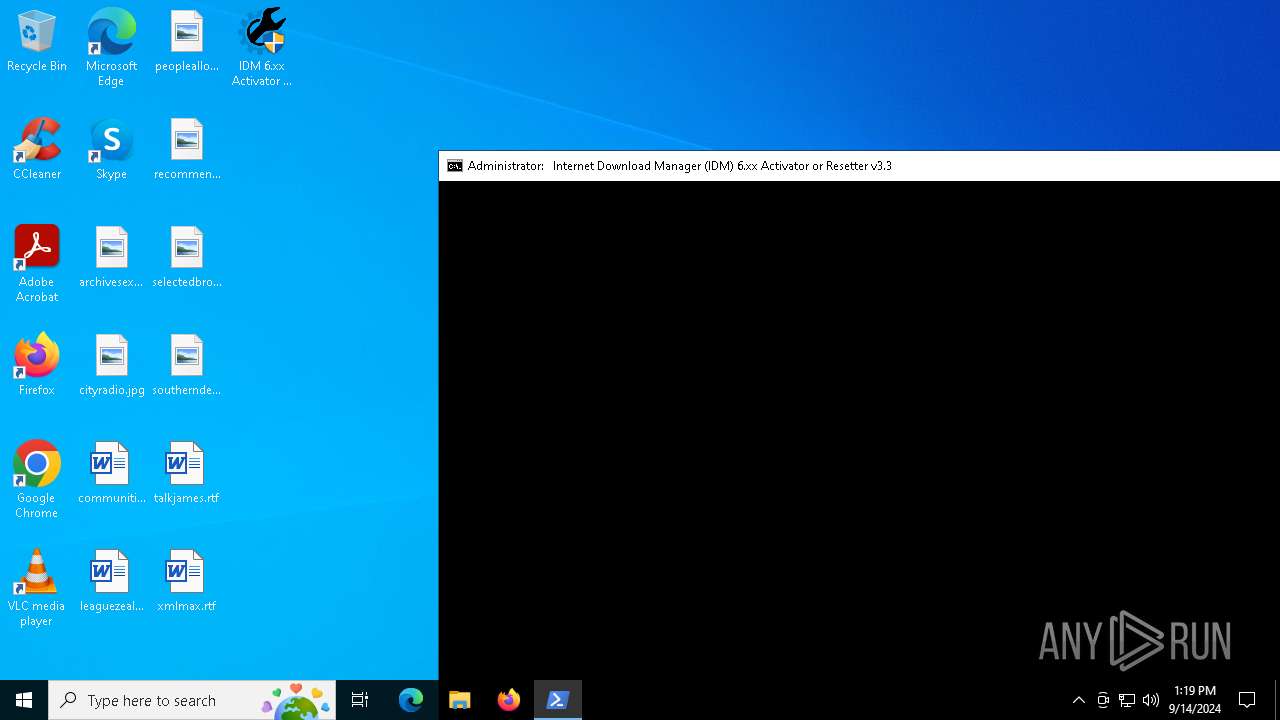Image resolution: width=1280 pixels, height=720 pixels.
Task: Select the leaguezeal... Word document
Action: pos(111,582)
